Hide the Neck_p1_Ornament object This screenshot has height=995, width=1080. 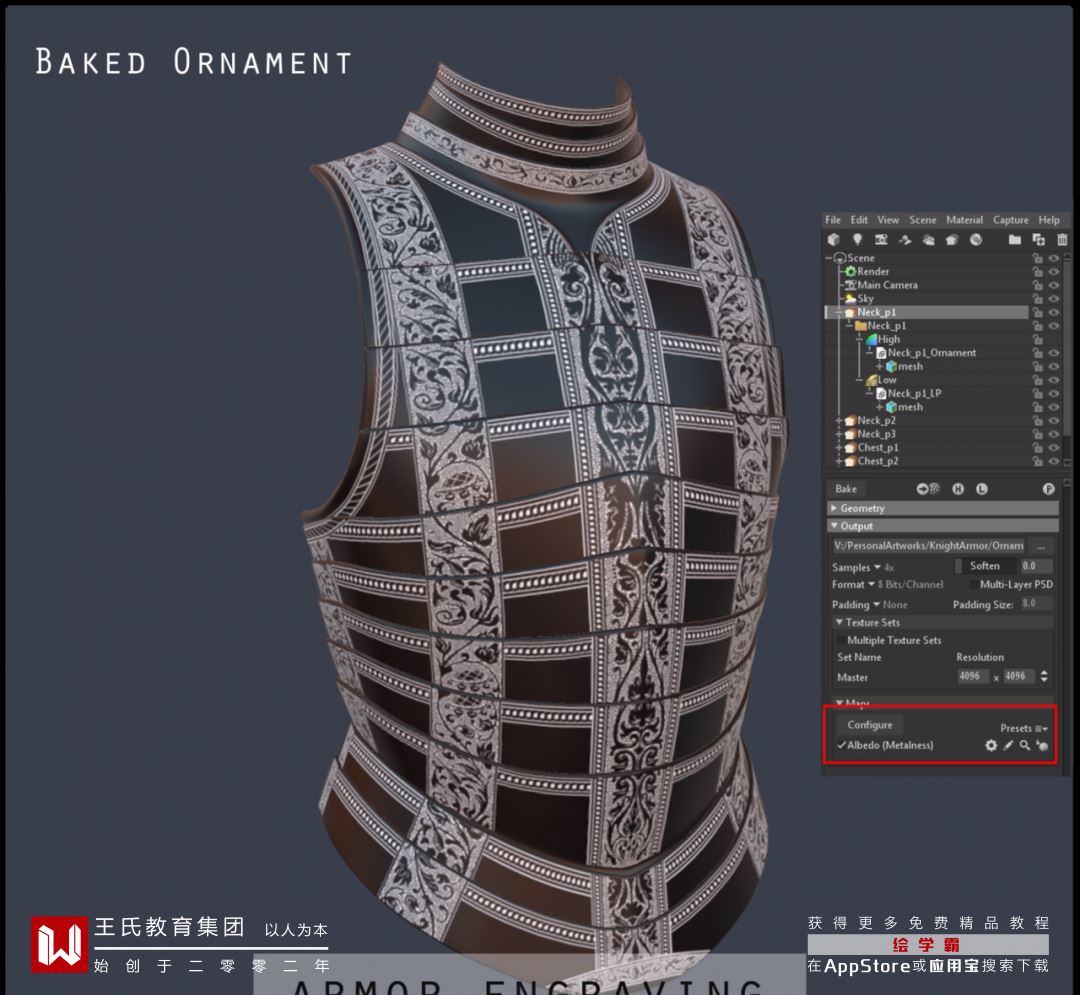(x=1054, y=353)
